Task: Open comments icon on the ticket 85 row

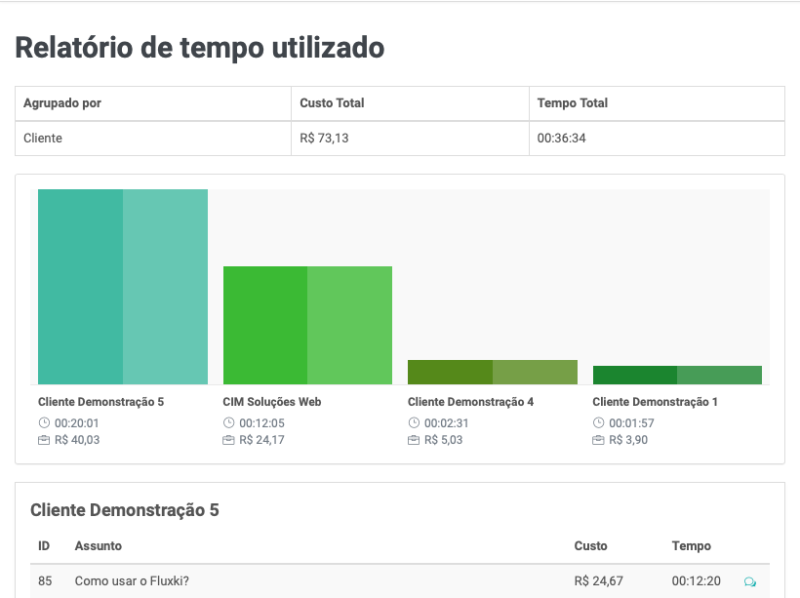Action: [750, 581]
